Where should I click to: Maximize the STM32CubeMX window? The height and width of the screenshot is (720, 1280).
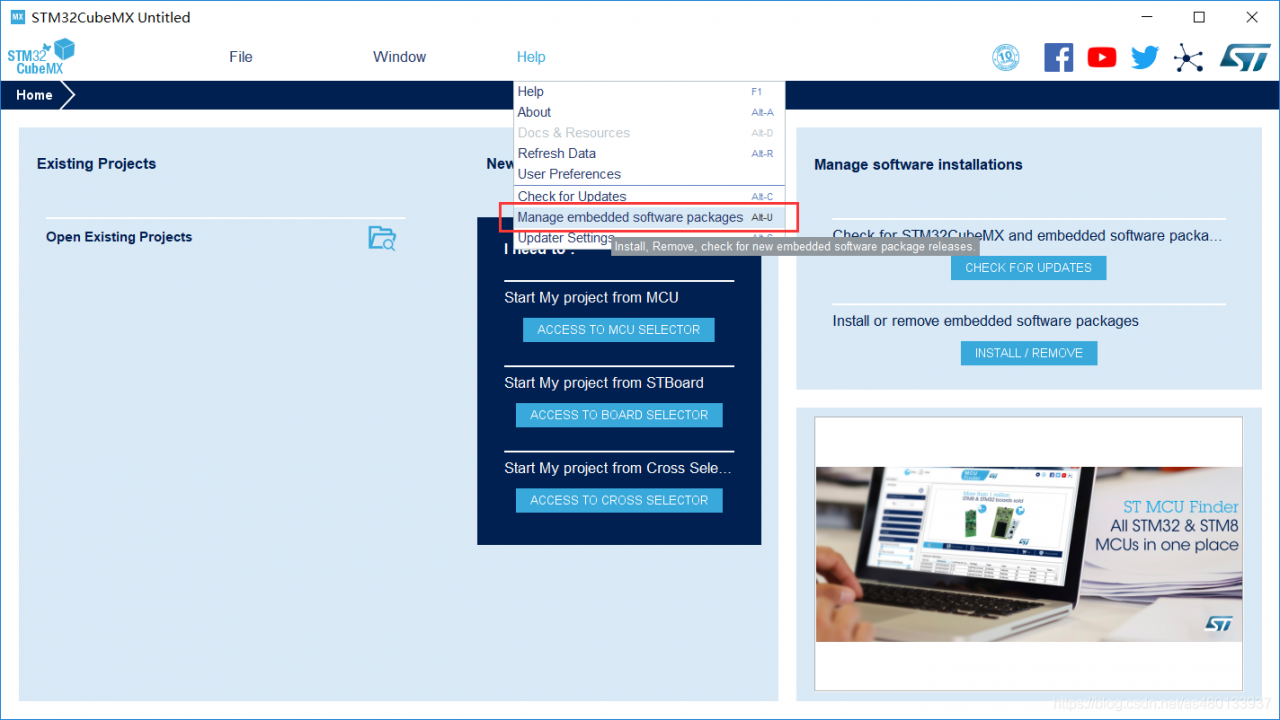click(x=1199, y=17)
